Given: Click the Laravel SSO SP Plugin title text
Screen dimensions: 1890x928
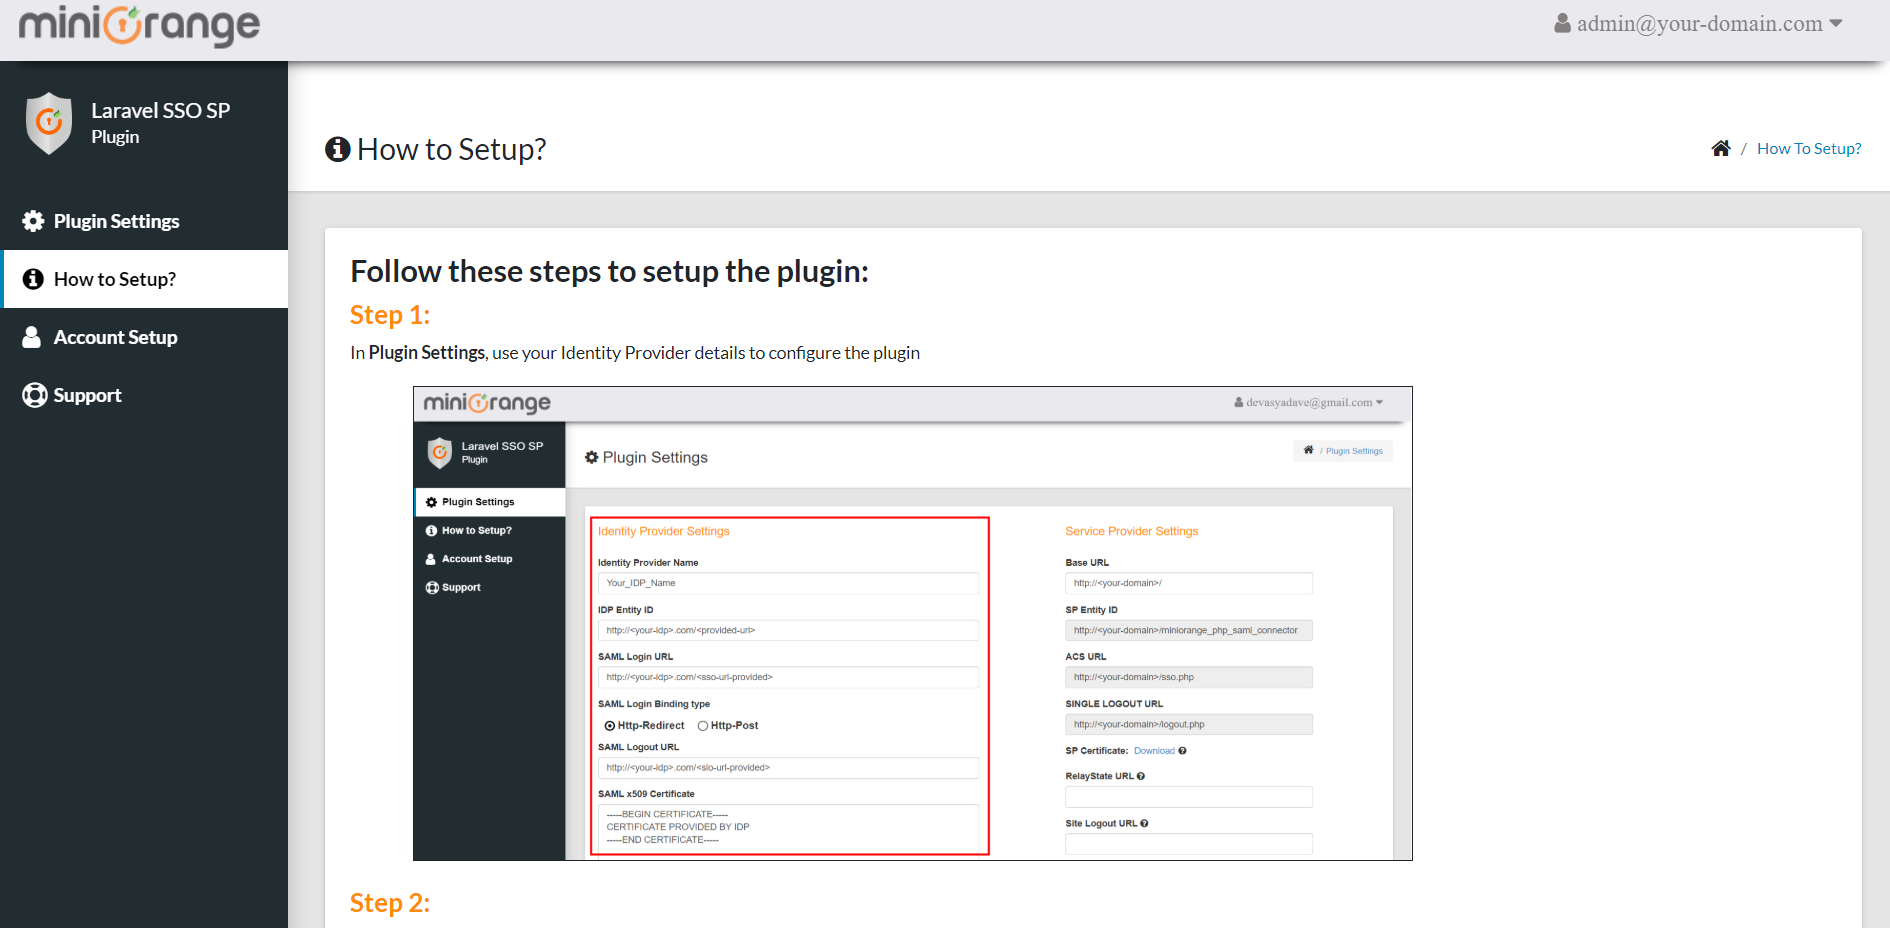Looking at the screenshot, I should [x=160, y=123].
